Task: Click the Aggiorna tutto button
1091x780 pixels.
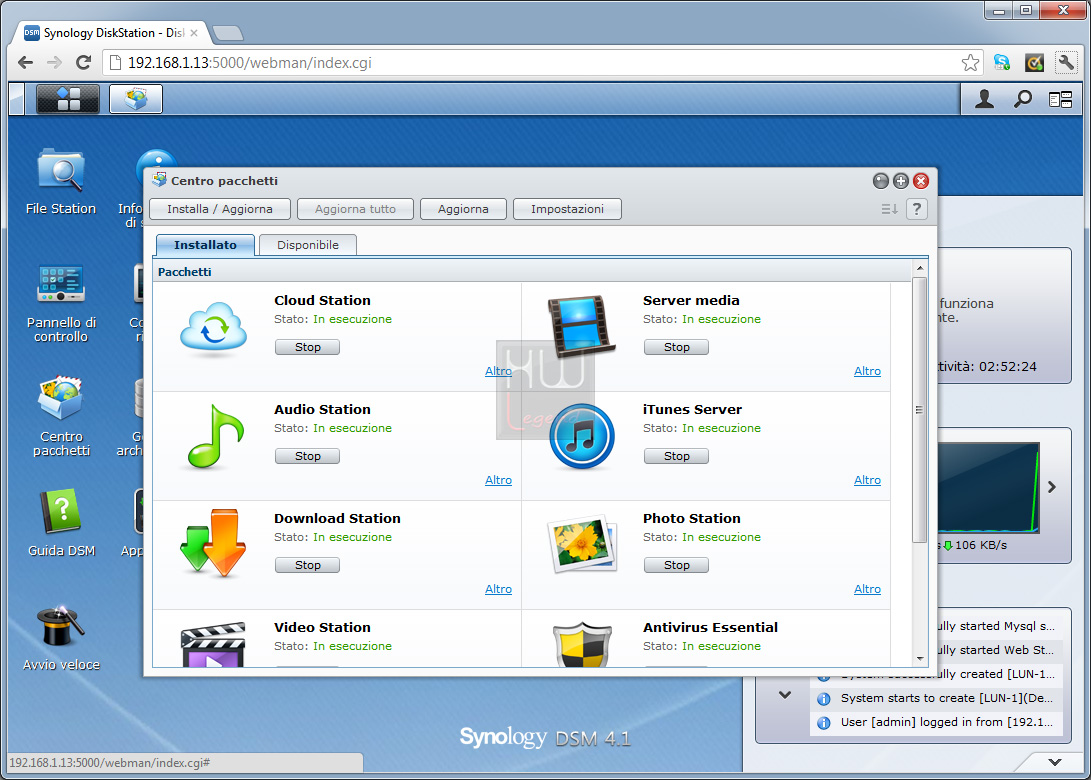Action: (x=355, y=209)
